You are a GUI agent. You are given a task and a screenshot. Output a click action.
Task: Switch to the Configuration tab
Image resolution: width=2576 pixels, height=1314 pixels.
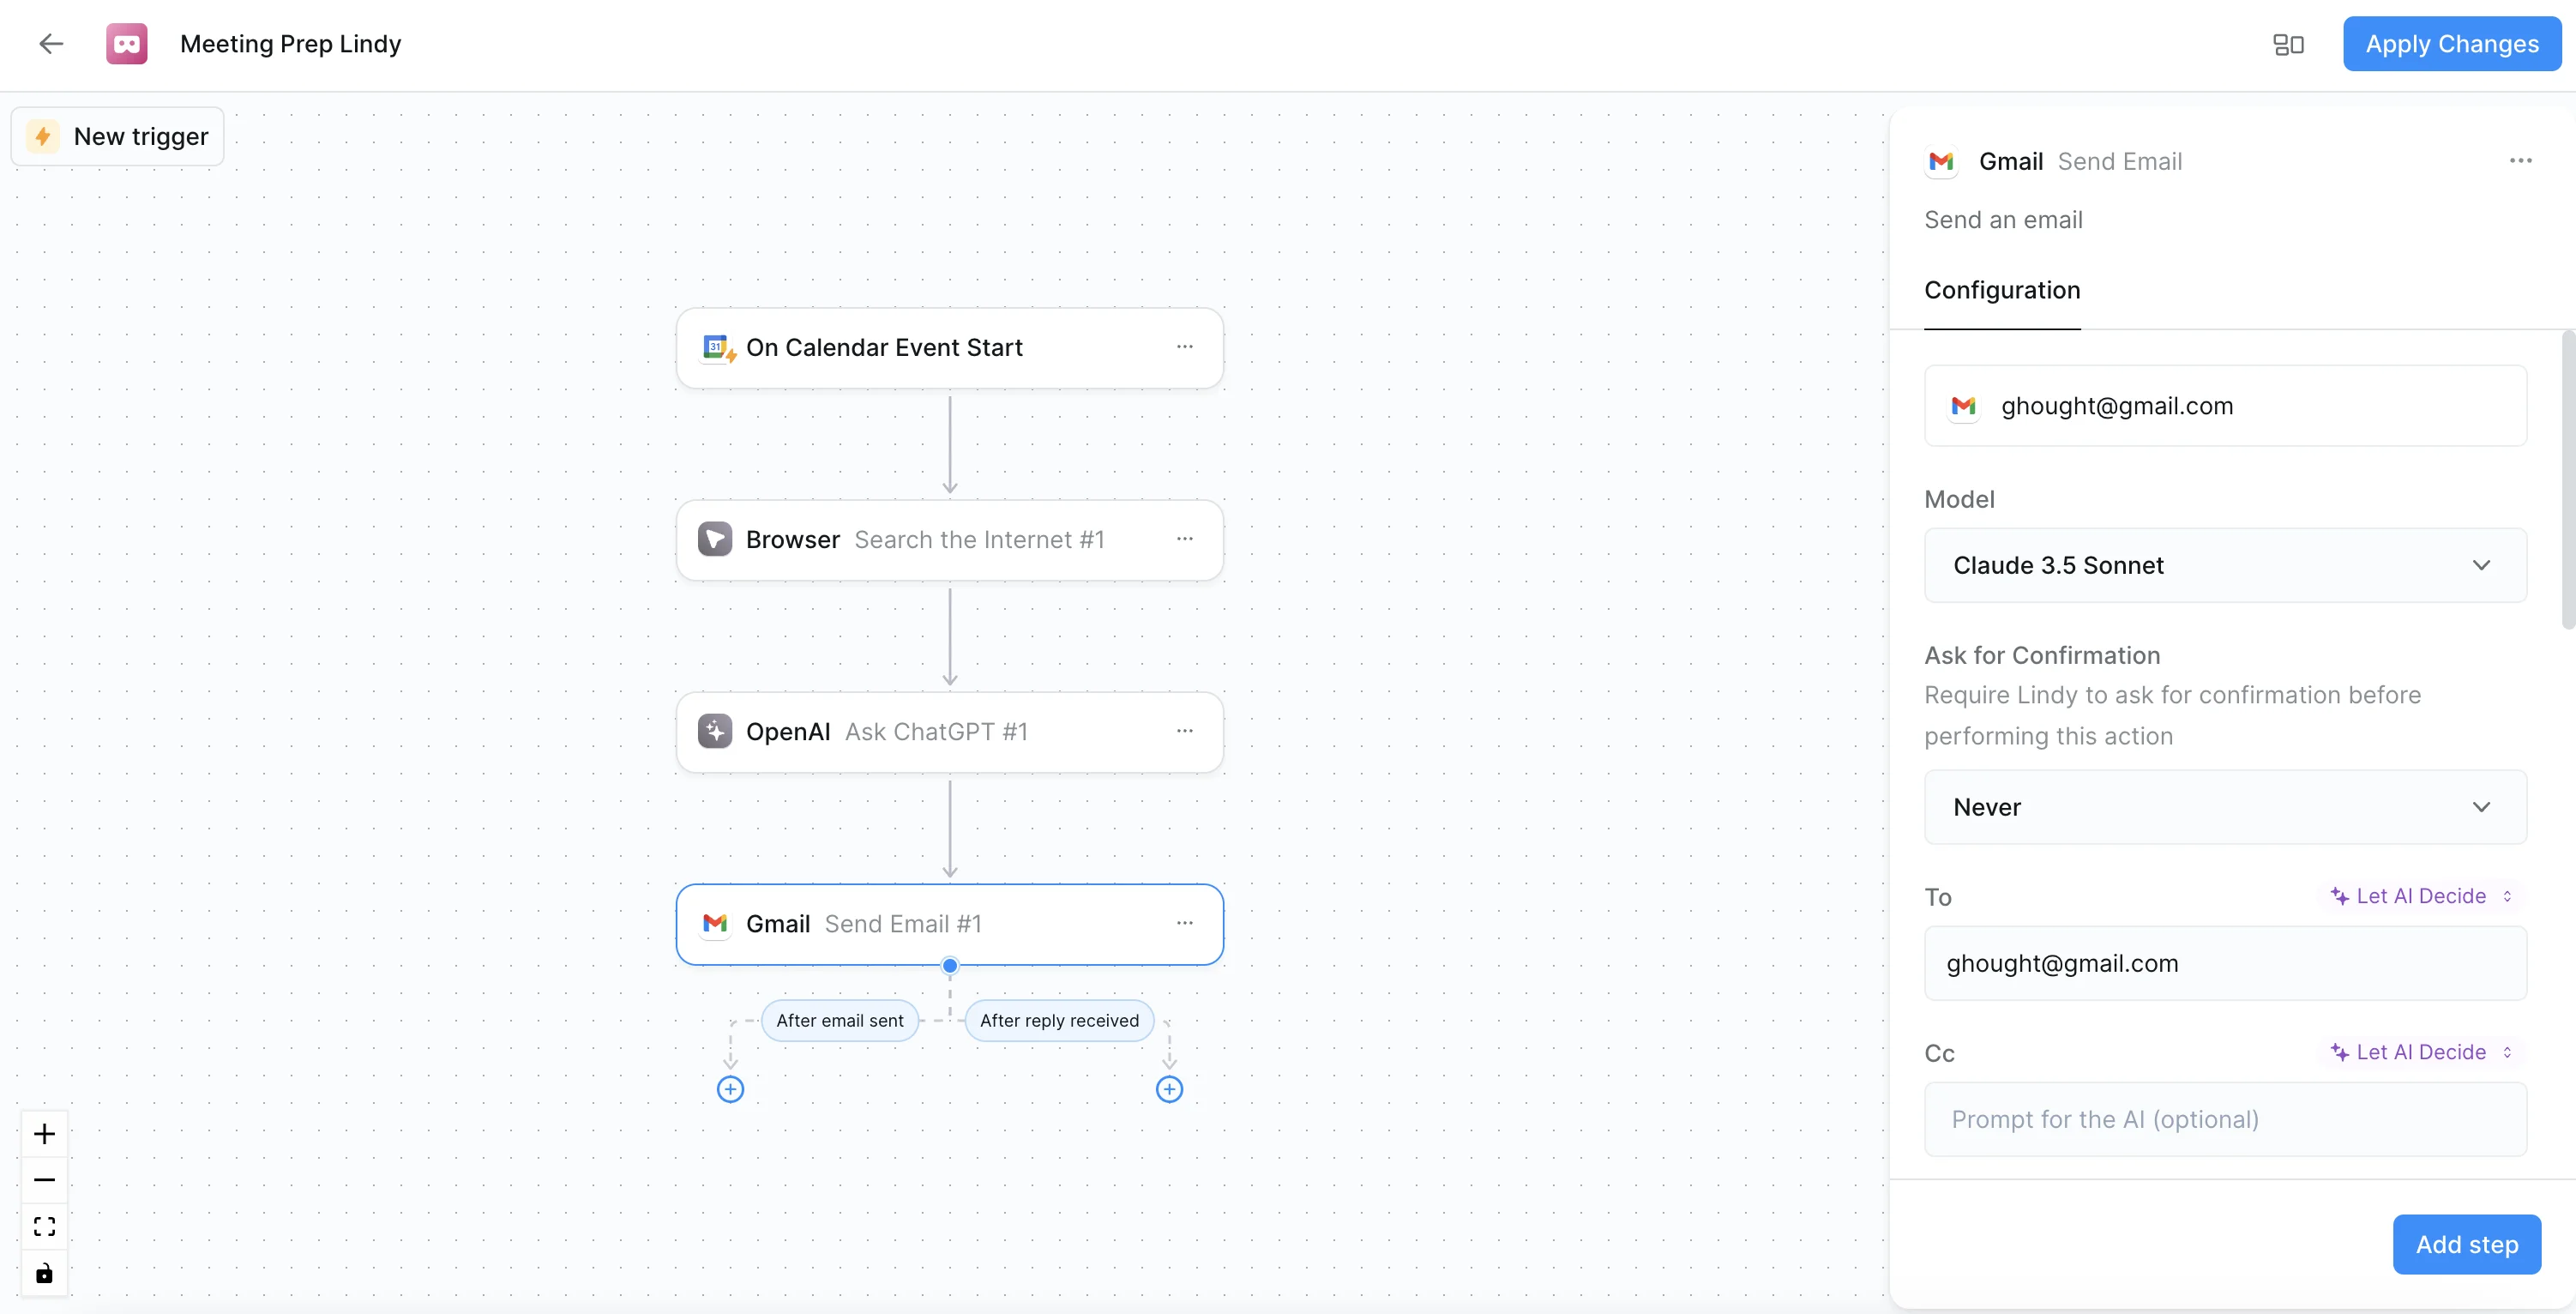pos(2001,290)
